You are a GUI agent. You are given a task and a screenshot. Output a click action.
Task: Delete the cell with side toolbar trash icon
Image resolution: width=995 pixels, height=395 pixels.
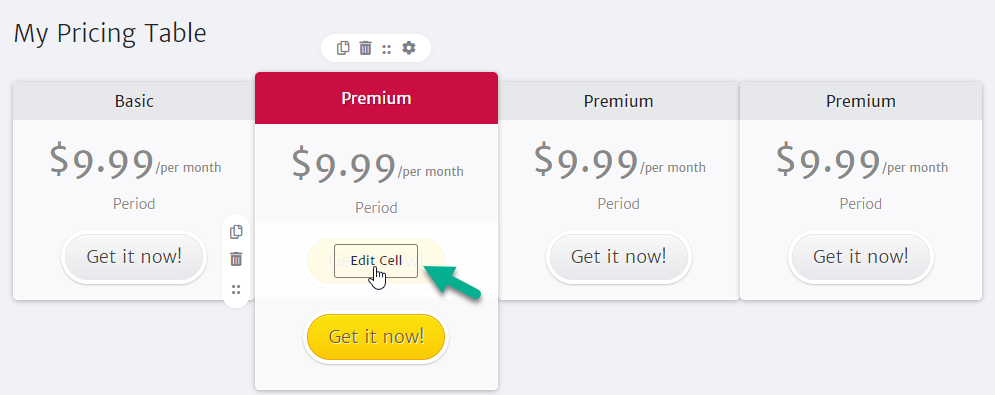236,259
